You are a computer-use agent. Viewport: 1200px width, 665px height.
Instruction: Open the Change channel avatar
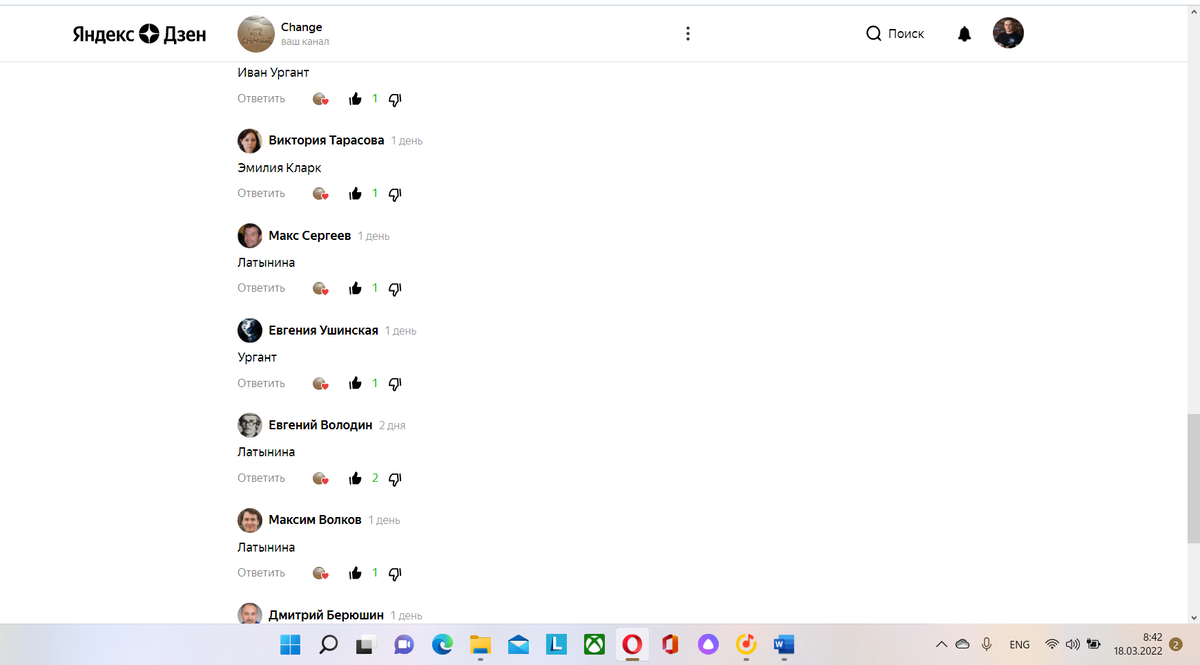(x=256, y=34)
